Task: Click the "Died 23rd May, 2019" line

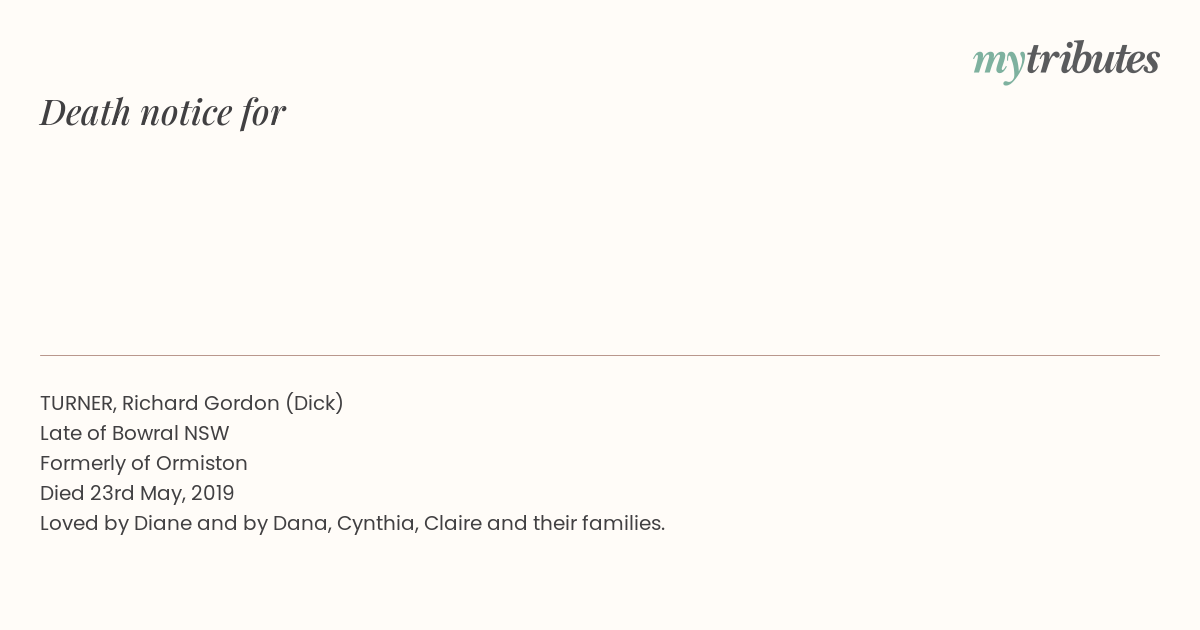Action: coord(137,493)
